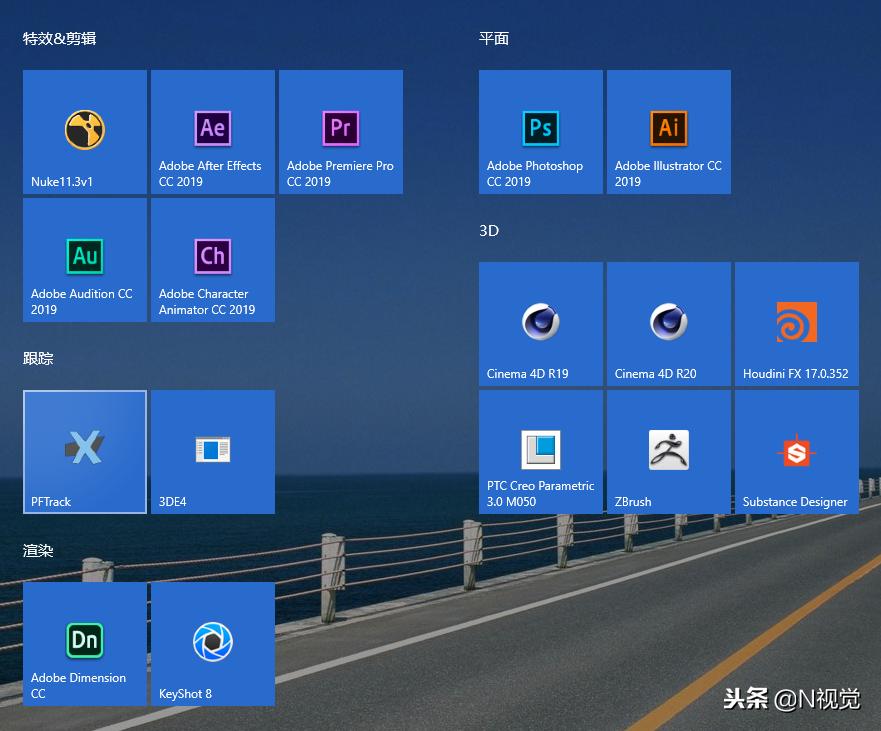The height and width of the screenshot is (731, 881).
Task: Start Cinema 4D R20
Action: point(669,324)
